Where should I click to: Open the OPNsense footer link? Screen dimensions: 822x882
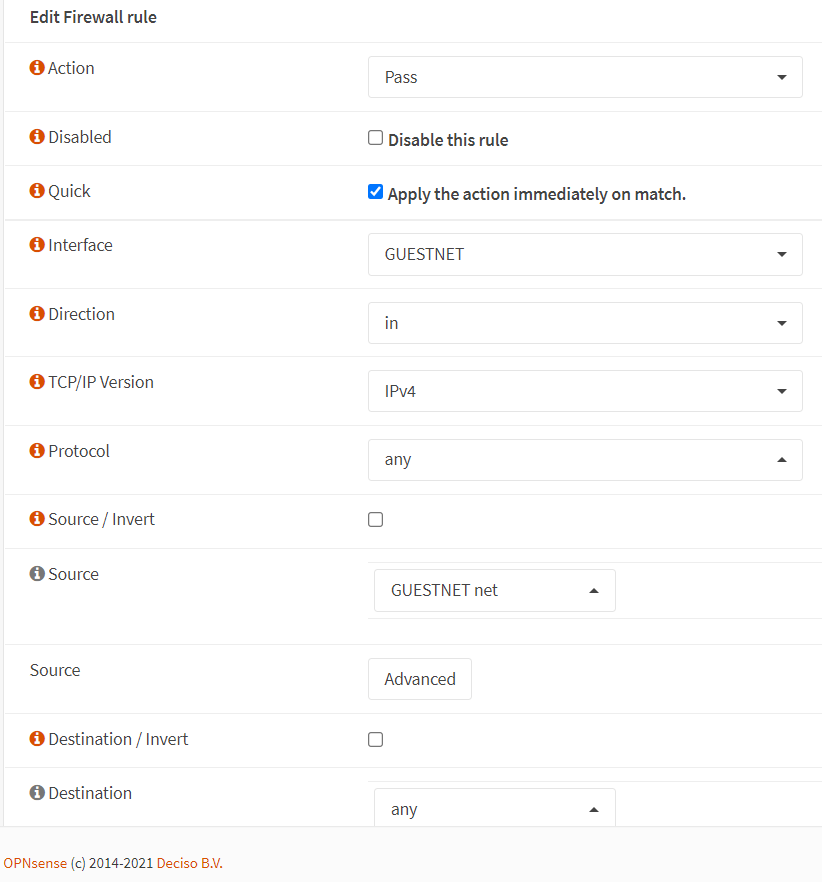[35, 862]
